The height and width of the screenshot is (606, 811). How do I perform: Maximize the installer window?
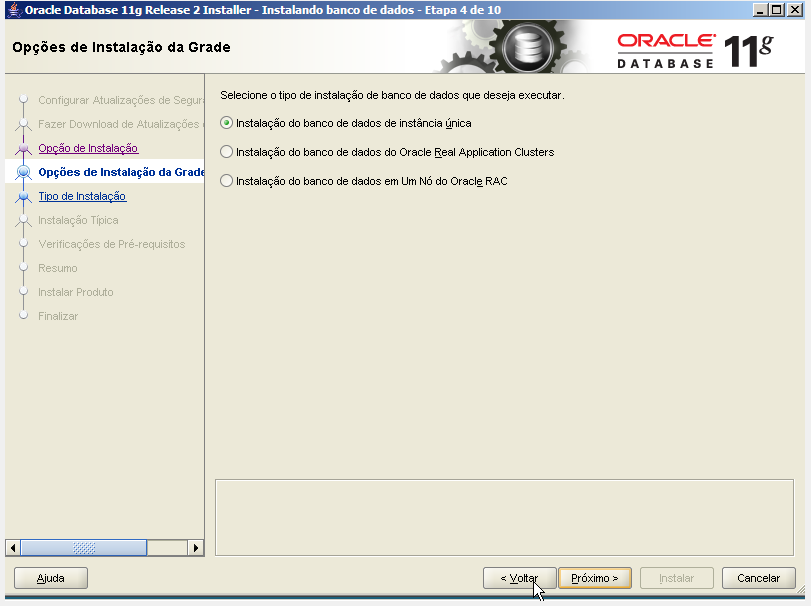pyautogui.click(x=777, y=10)
